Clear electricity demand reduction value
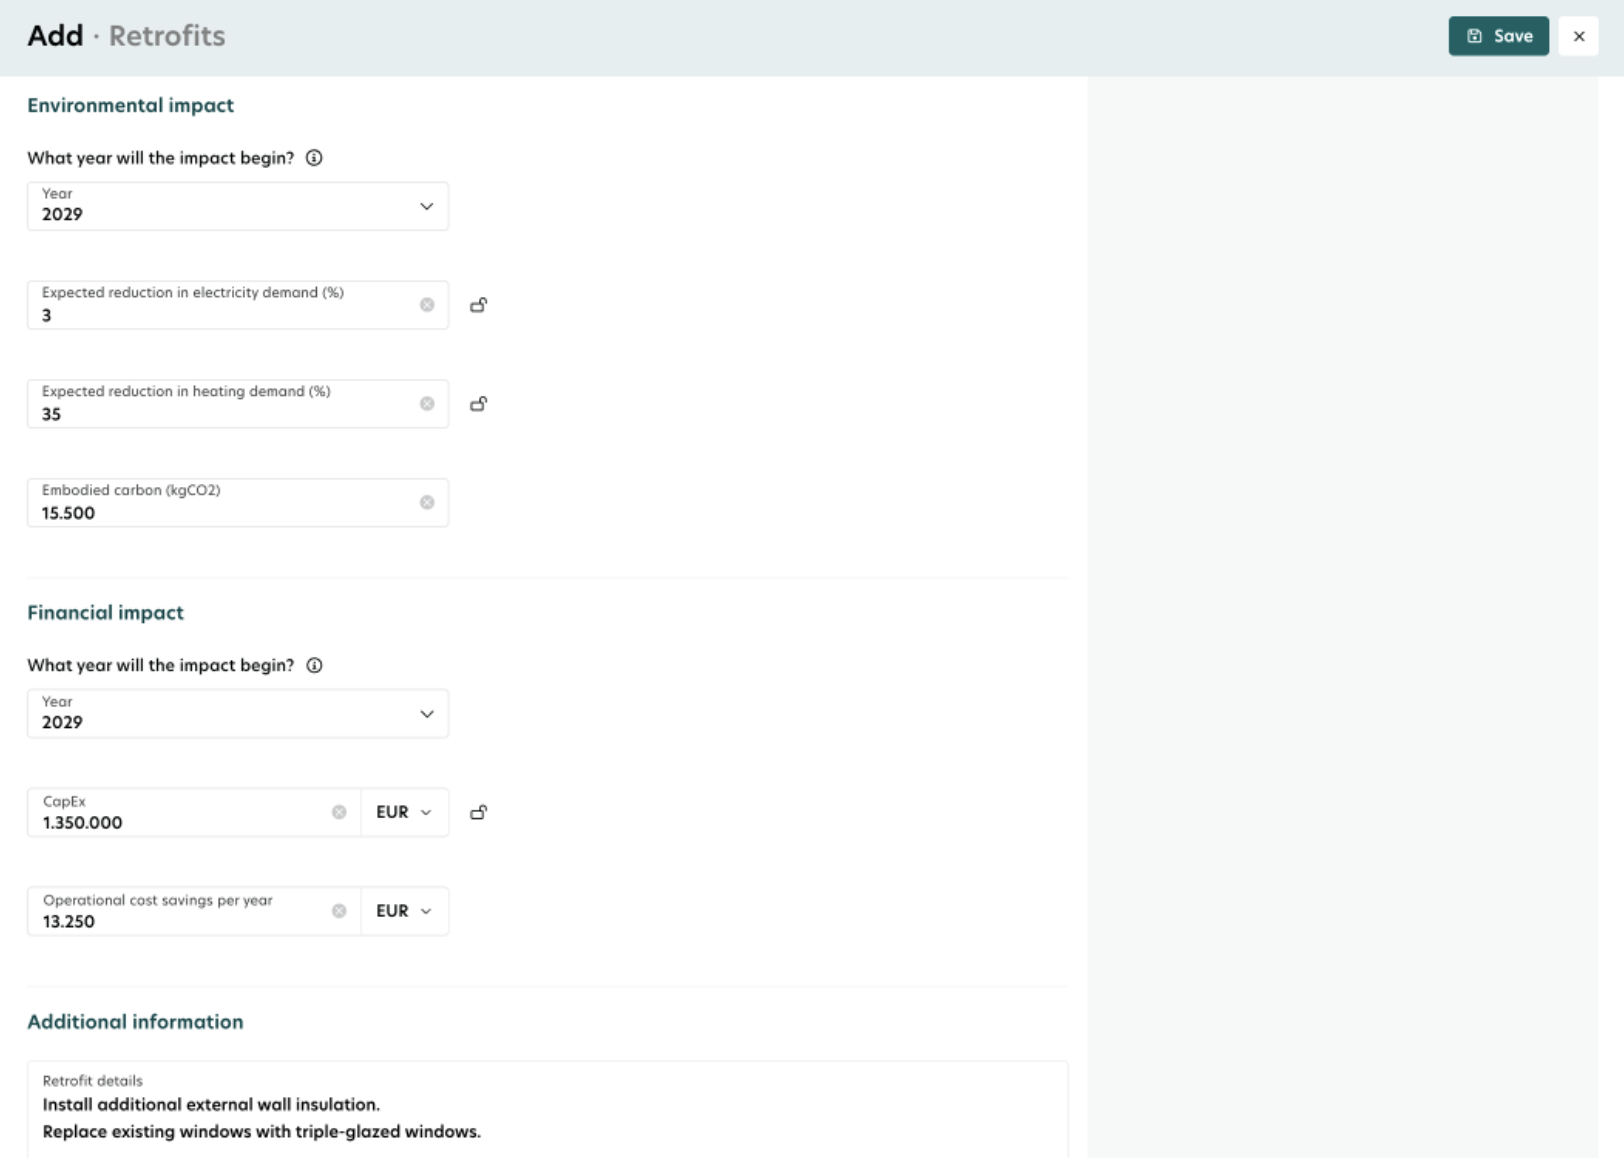 coord(427,305)
